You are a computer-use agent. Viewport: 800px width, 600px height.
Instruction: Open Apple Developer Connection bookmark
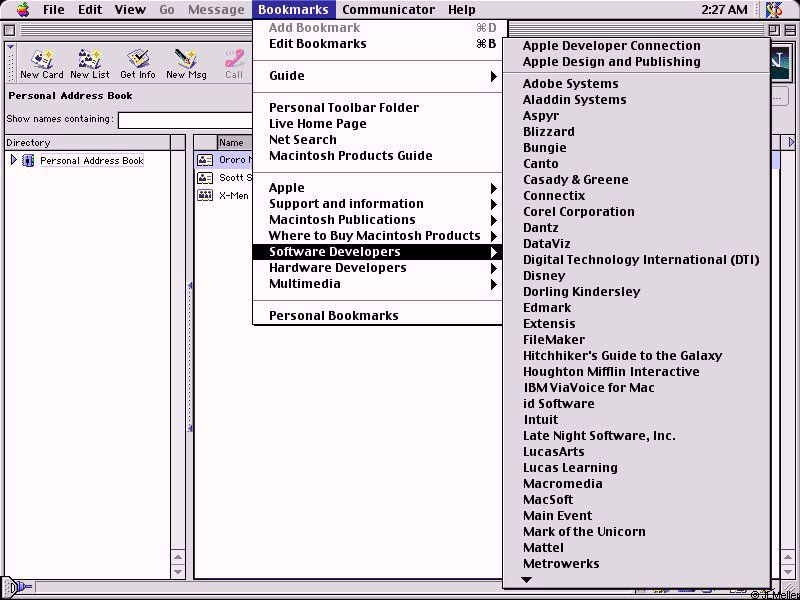tap(636, 46)
